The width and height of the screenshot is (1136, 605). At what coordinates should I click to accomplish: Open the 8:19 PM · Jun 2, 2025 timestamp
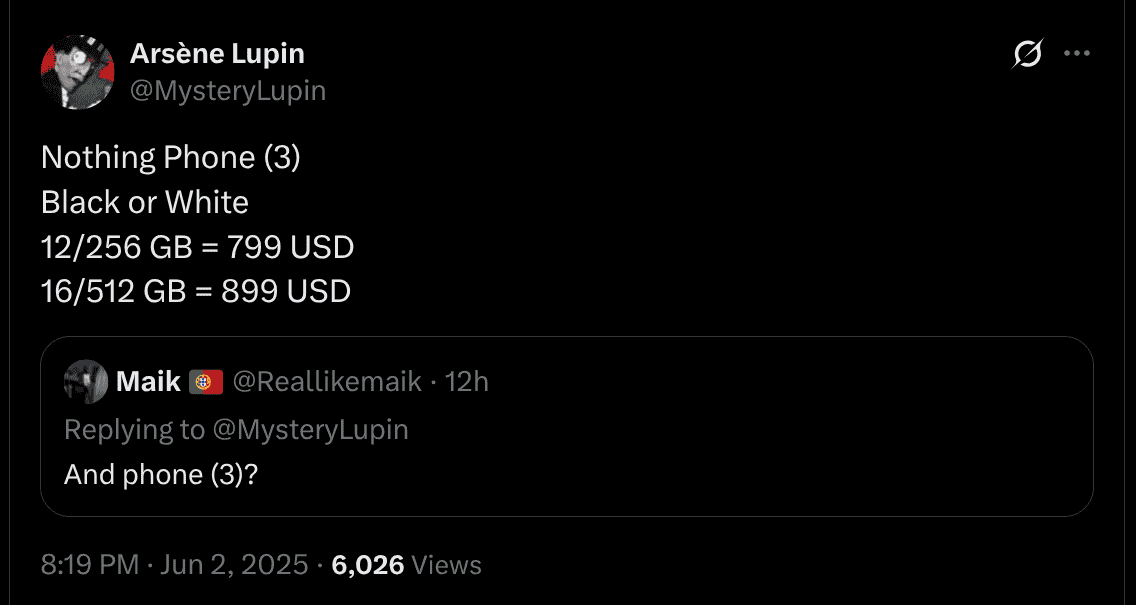(x=174, y=565)
